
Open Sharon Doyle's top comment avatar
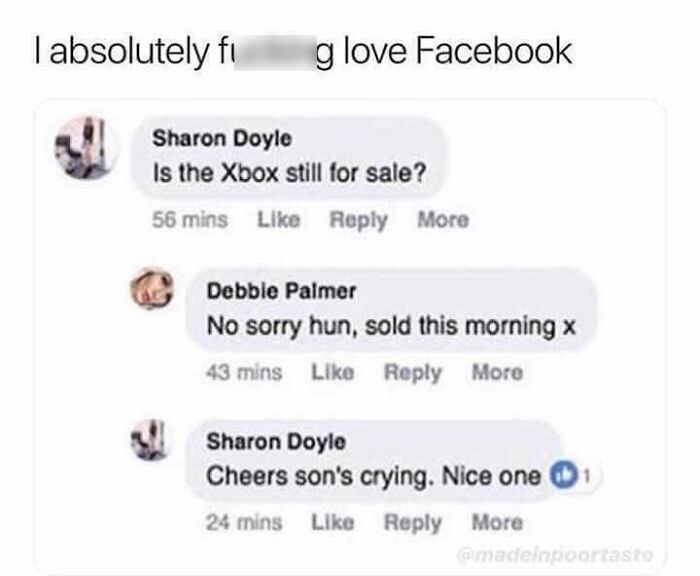point(87,148)
